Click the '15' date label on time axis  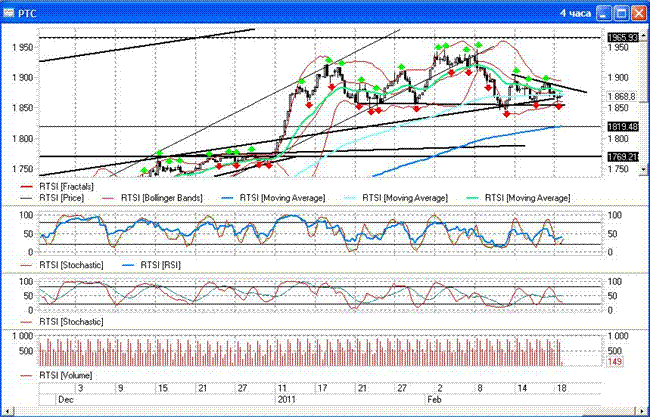pyautogui.click(x=162, y=388)
